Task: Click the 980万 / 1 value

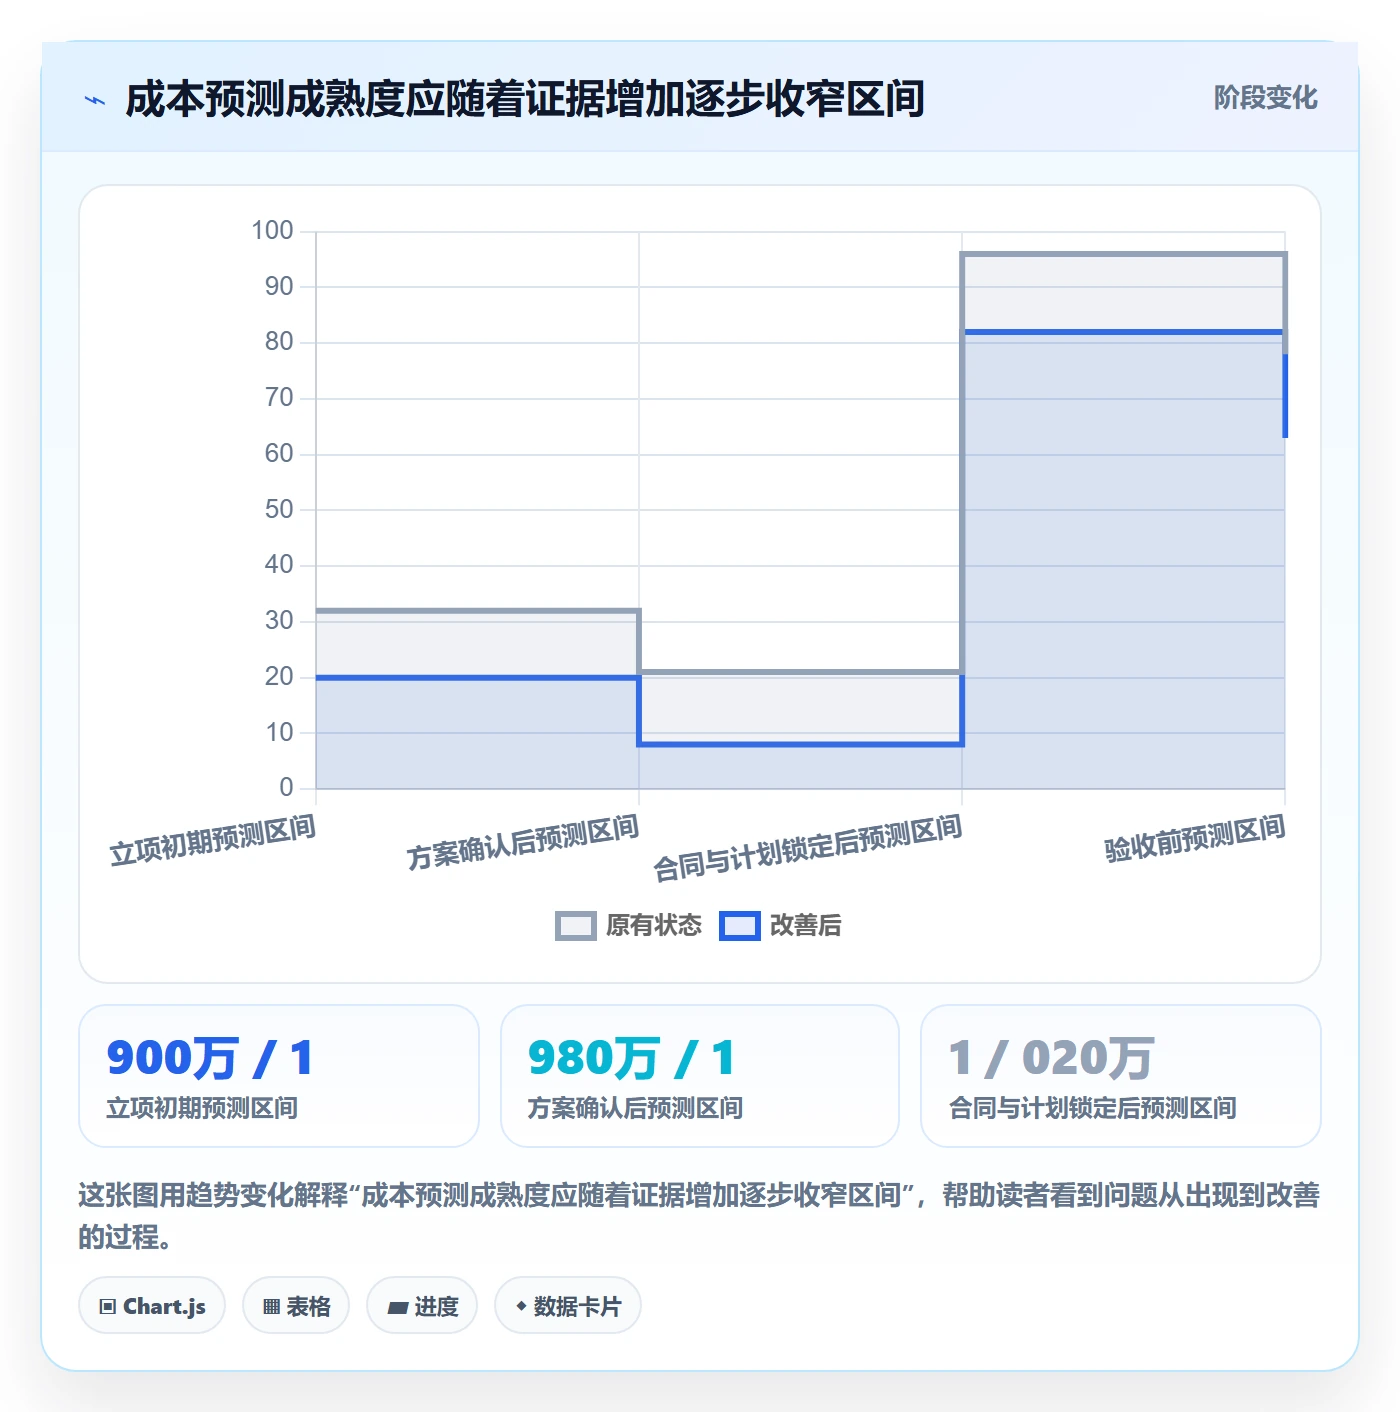Action: [x=631, y=1058]
